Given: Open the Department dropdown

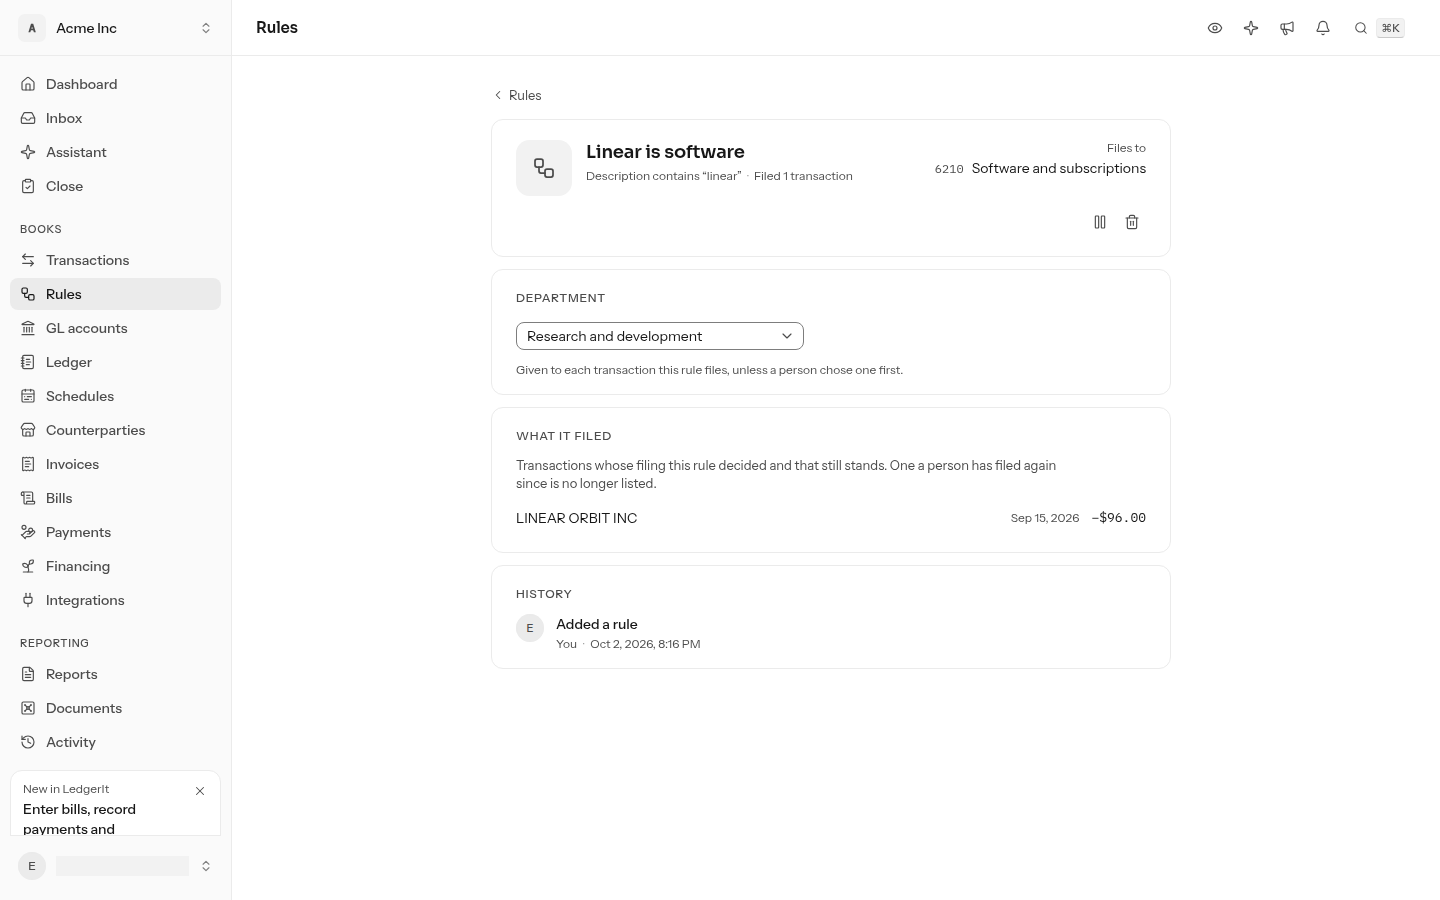Looking at the screenshot, I should 660,336.
